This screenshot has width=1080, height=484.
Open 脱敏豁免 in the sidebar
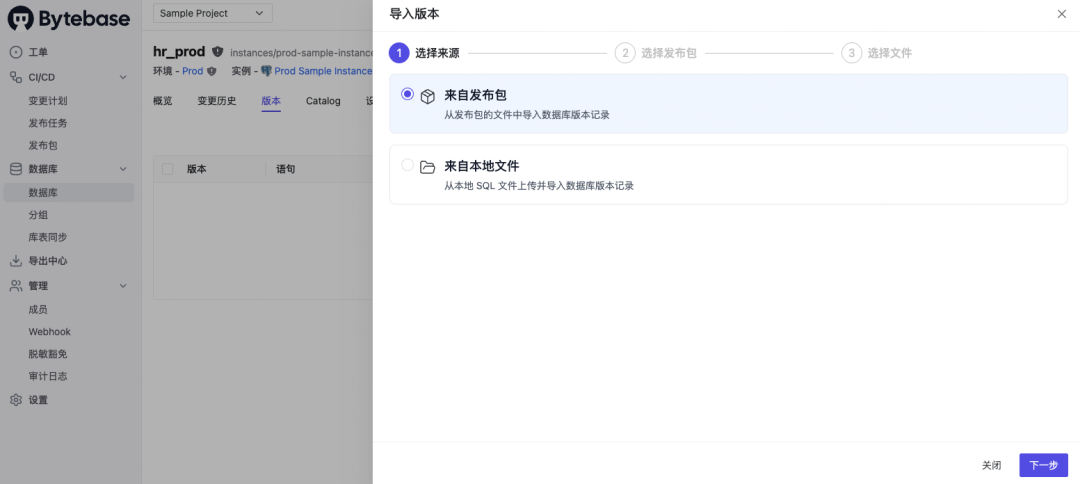[48, 354]
